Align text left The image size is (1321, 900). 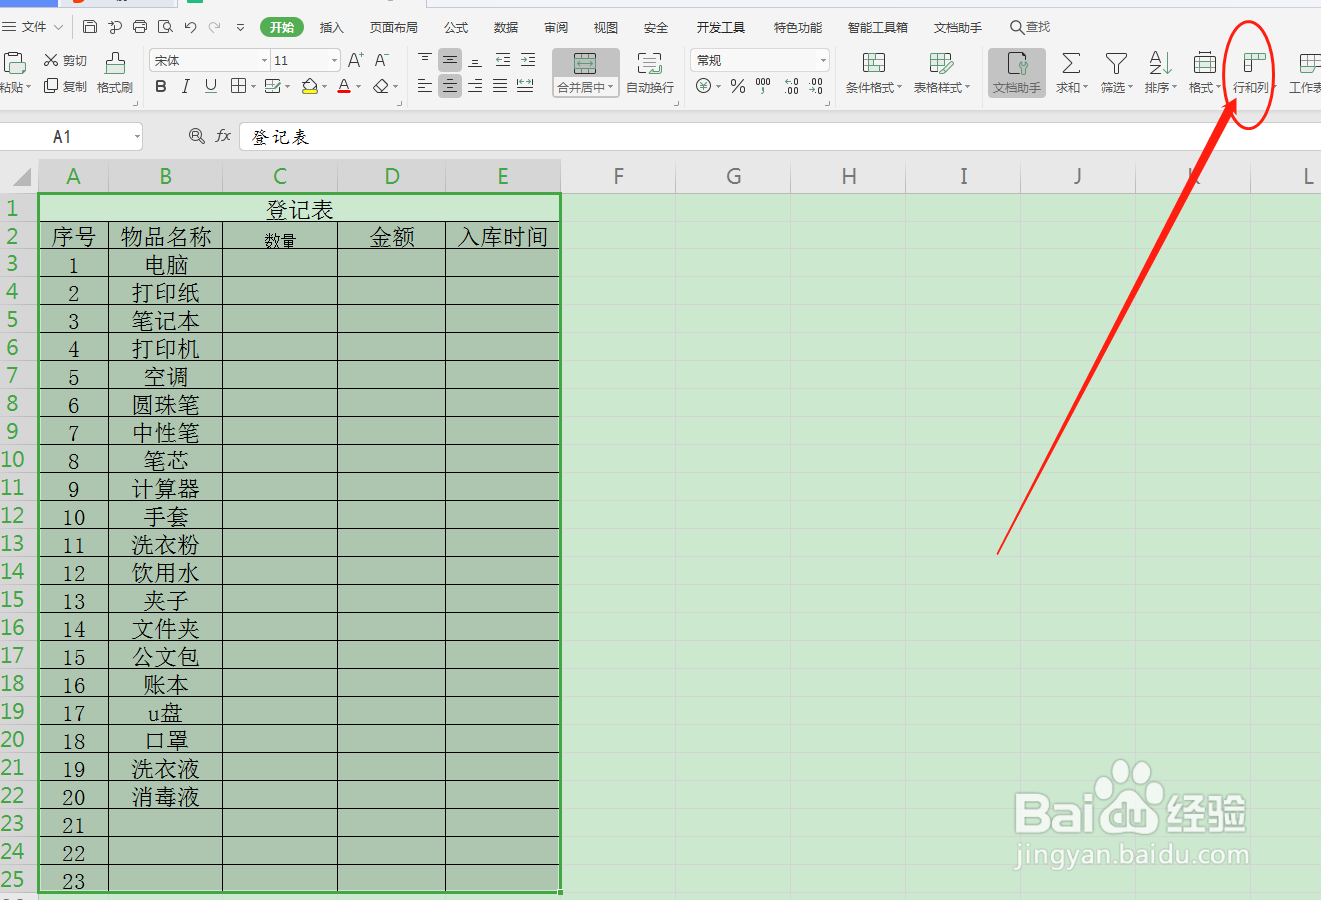425,87
